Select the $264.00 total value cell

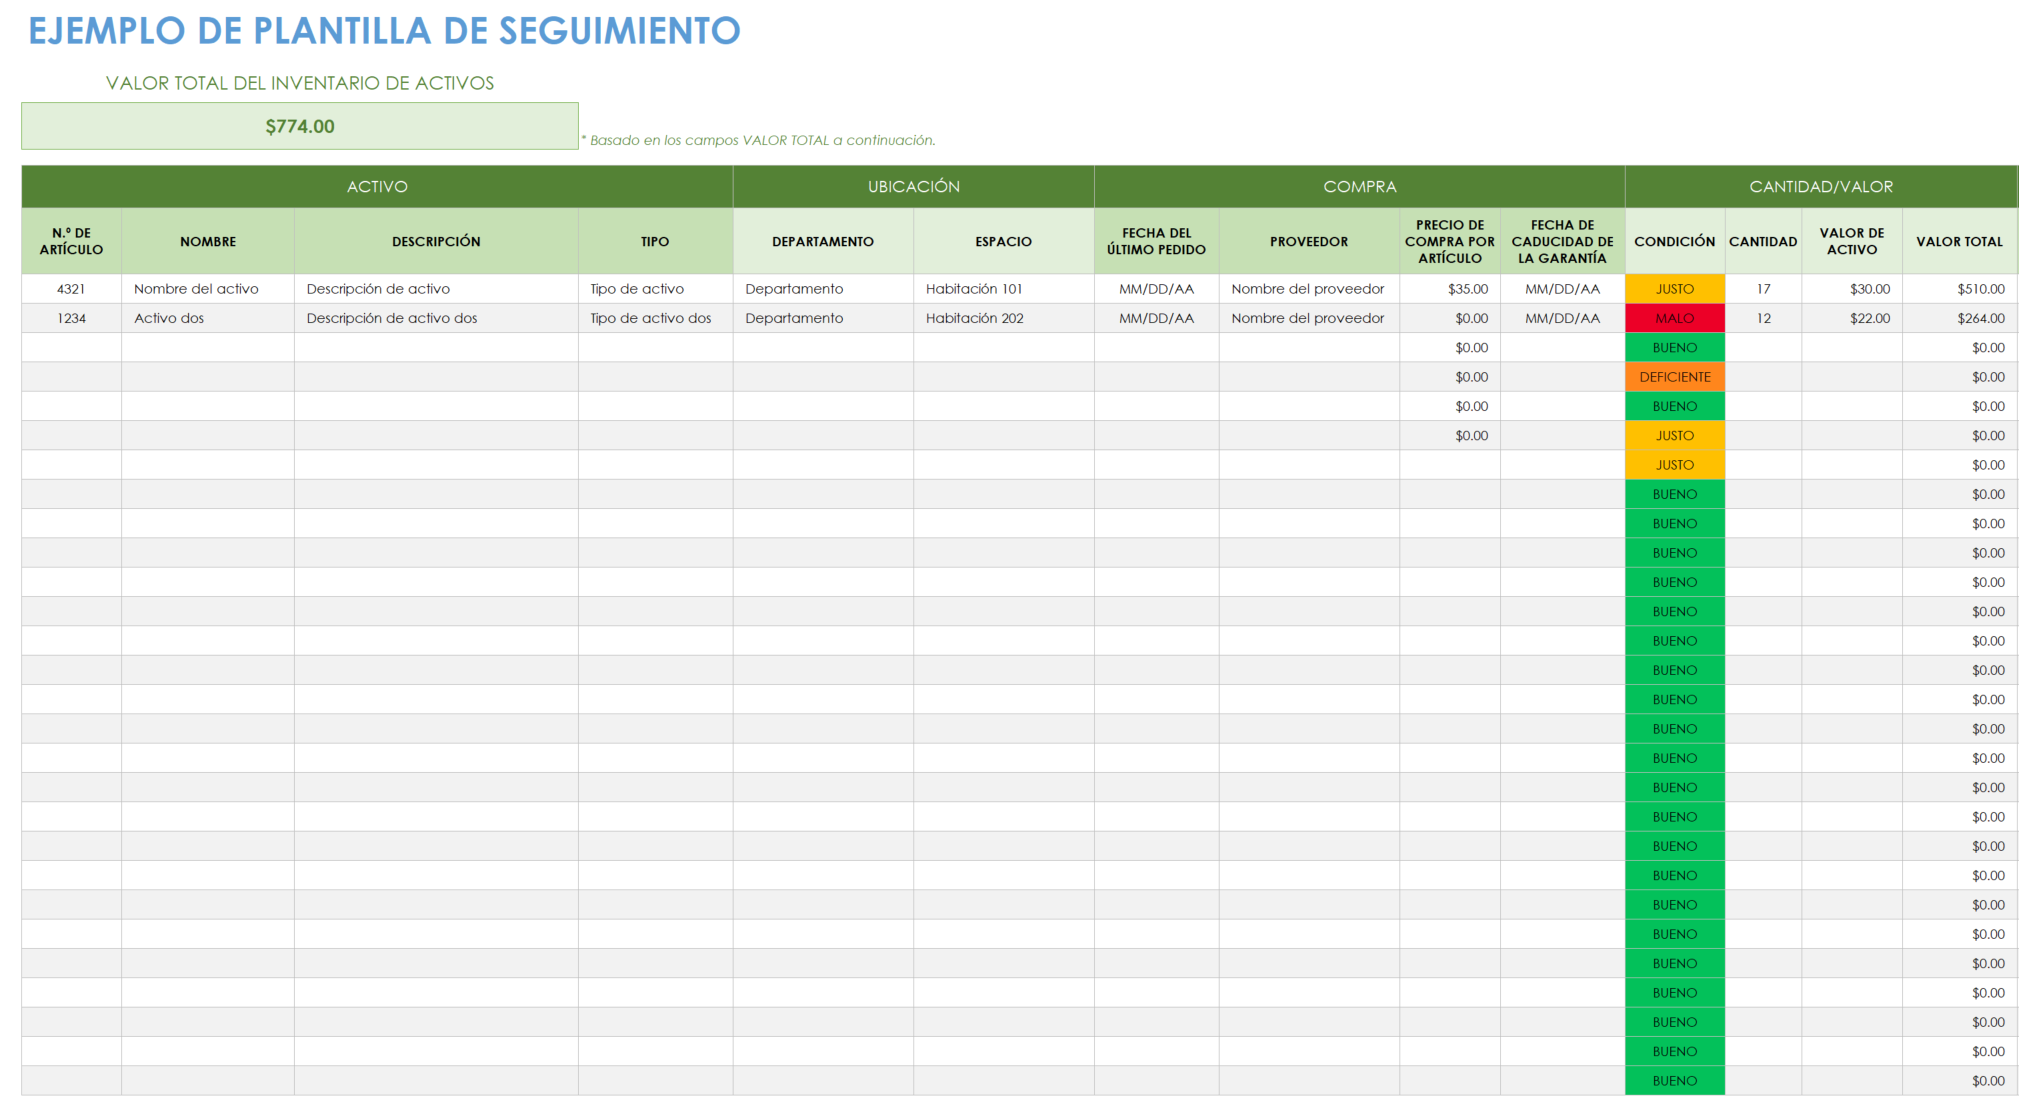coord(1960,318)
